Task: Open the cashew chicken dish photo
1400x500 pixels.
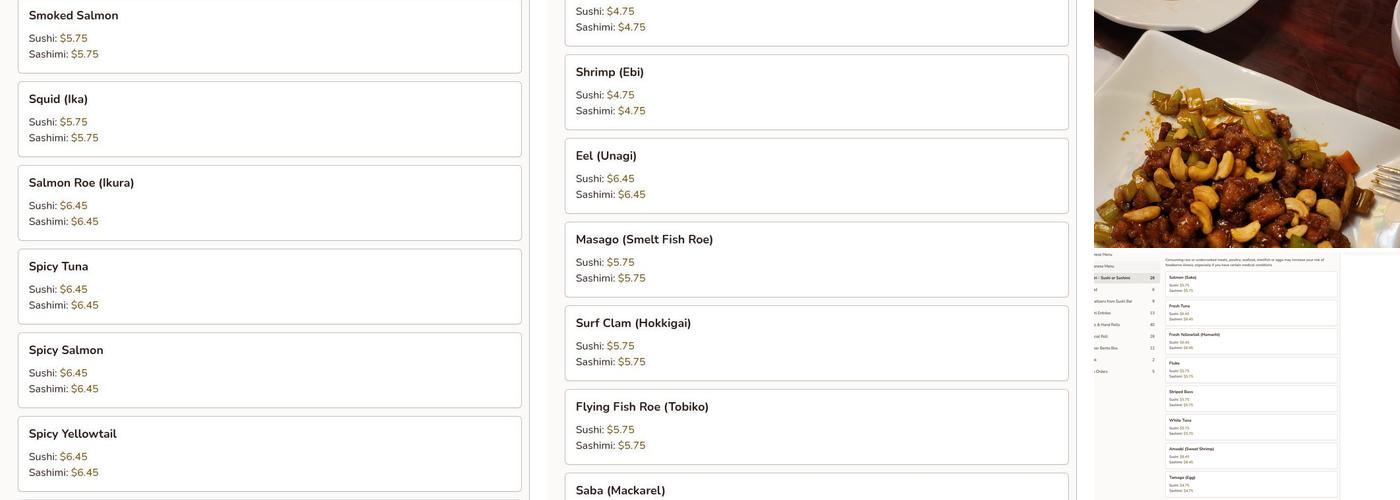Action: pos(1246,124)
